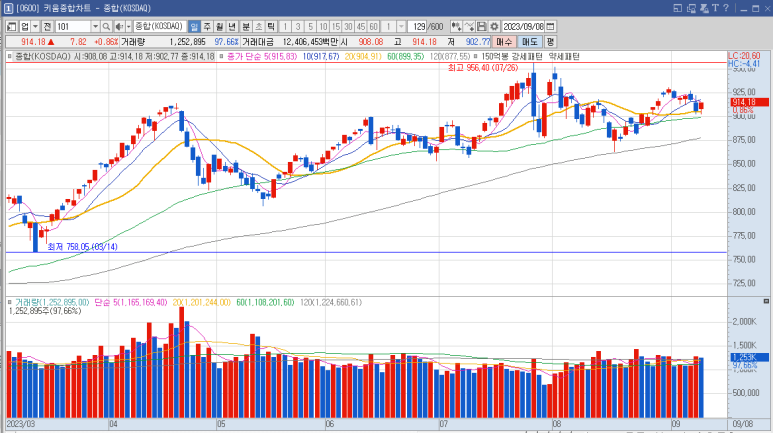This screenshot has height=433, width=773.
Task: Click the floppy disk save icon
Action: (x=482, y=26)
